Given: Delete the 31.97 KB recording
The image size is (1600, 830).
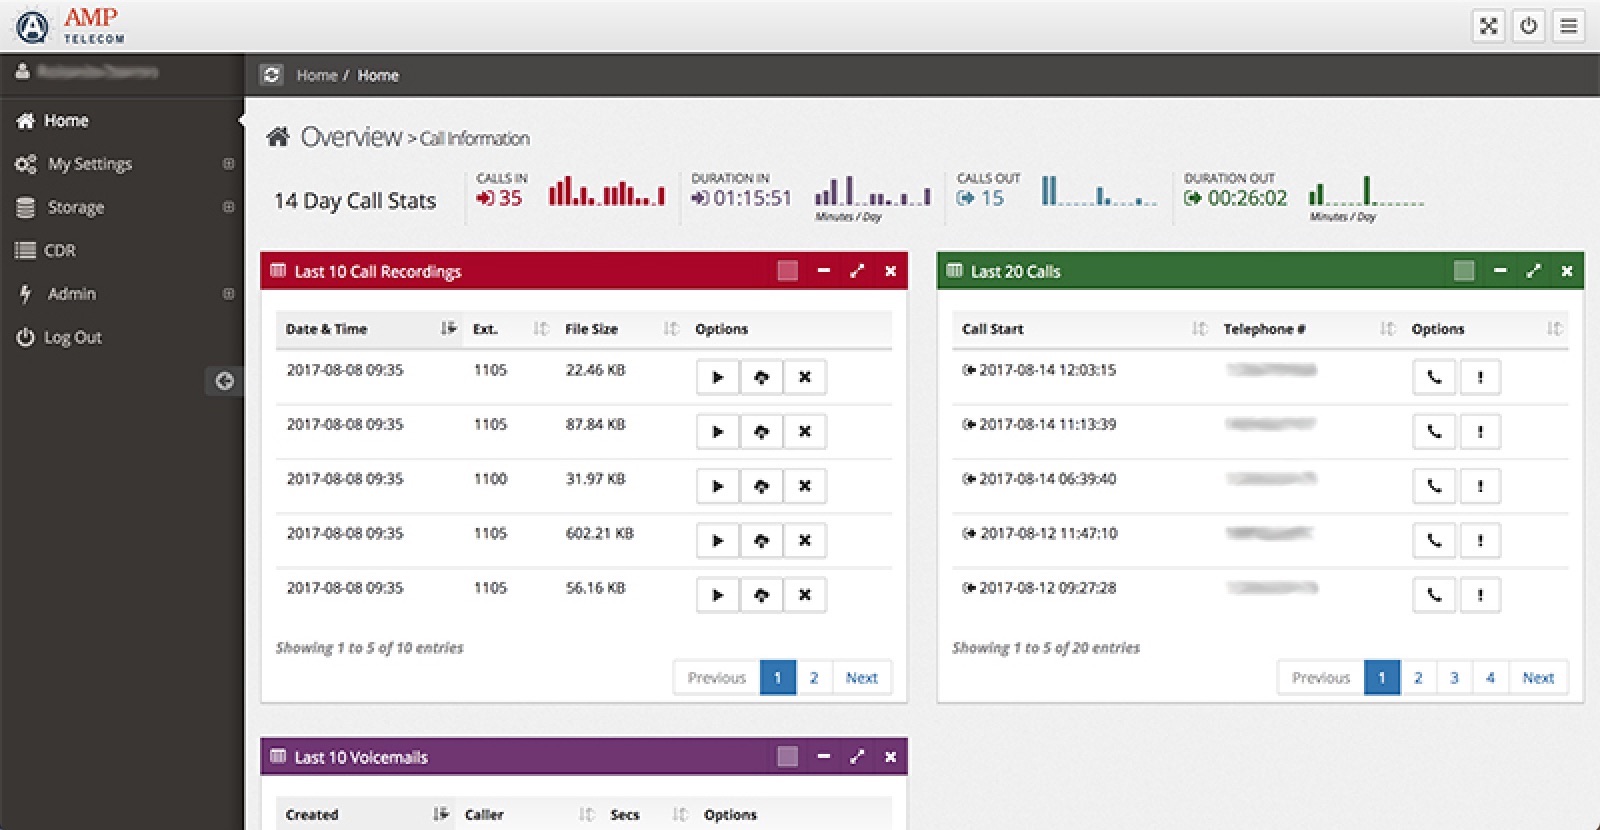Looking at the screenshot, I should point(804,486).
